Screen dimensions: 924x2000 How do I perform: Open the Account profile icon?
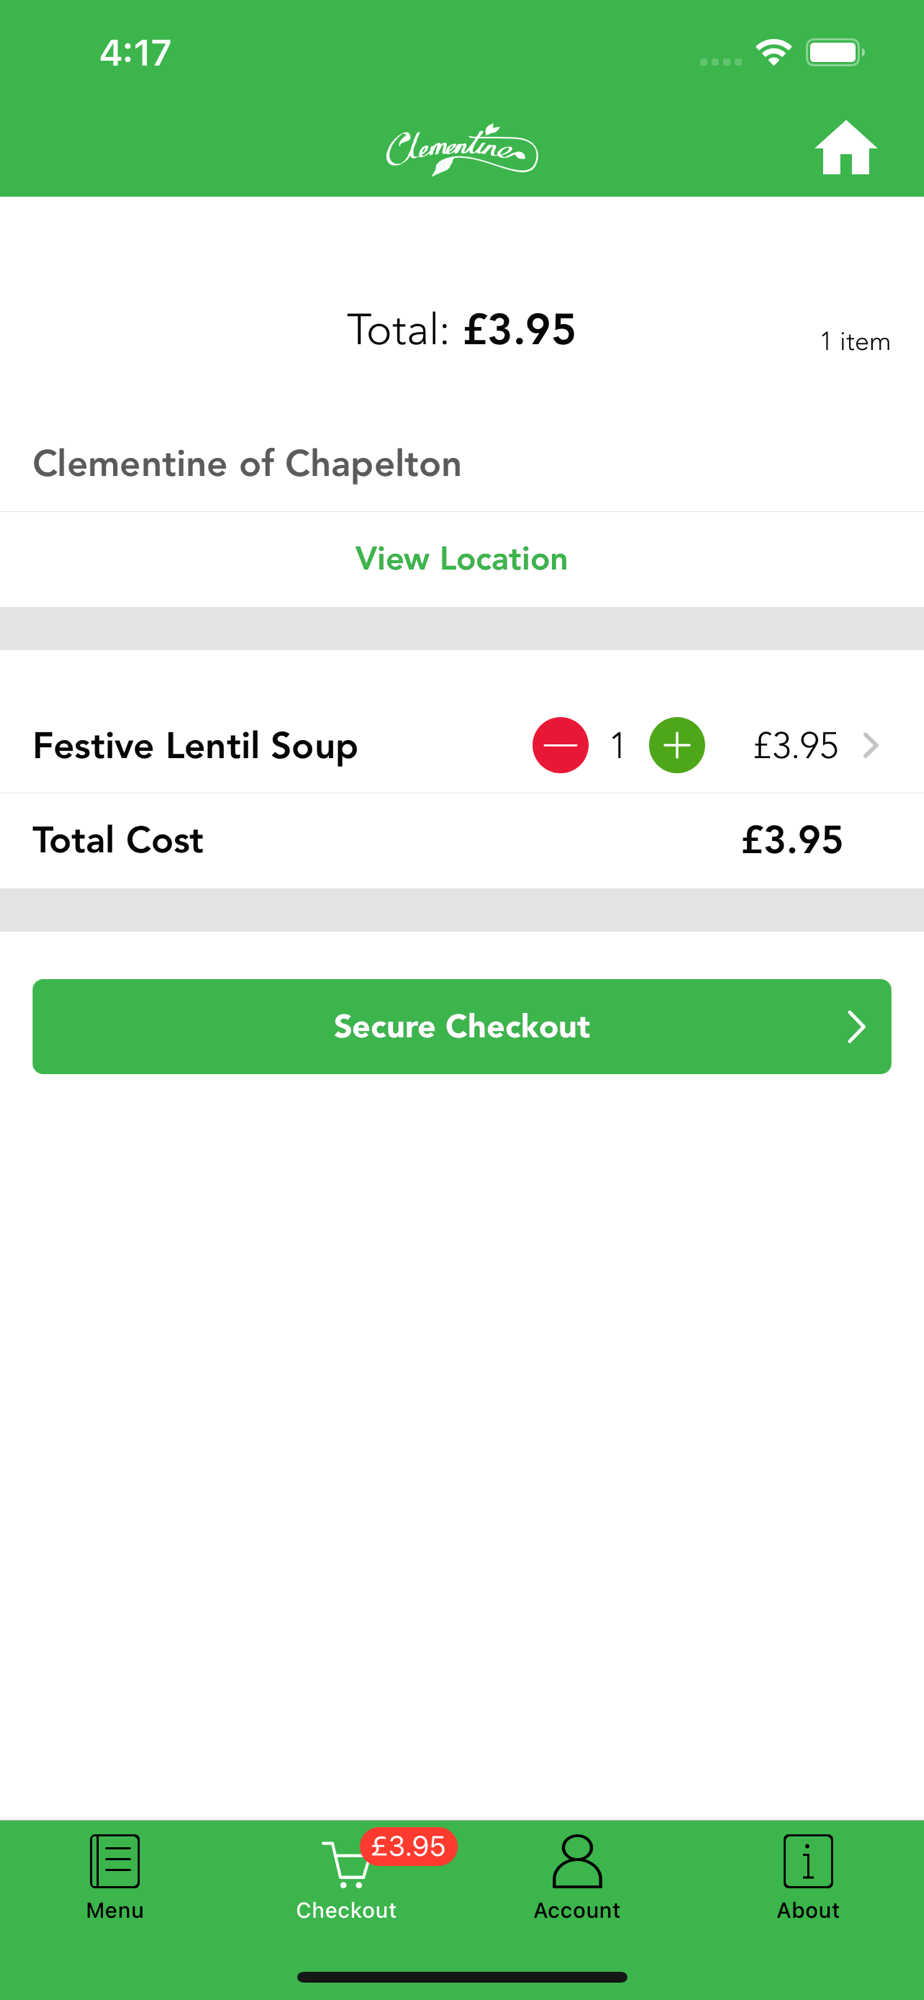click(x=577, y=1861)
